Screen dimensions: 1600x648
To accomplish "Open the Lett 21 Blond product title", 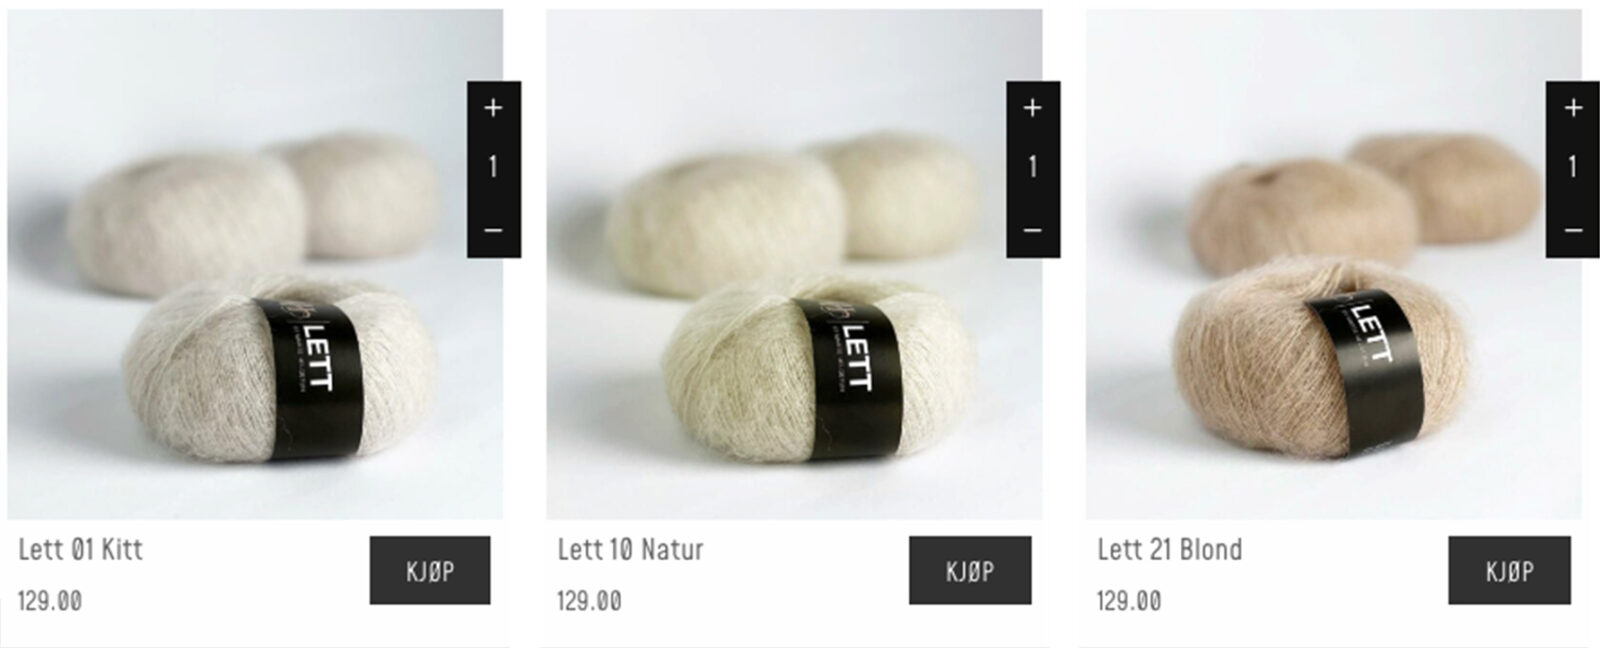I will tap(1169, 549).
